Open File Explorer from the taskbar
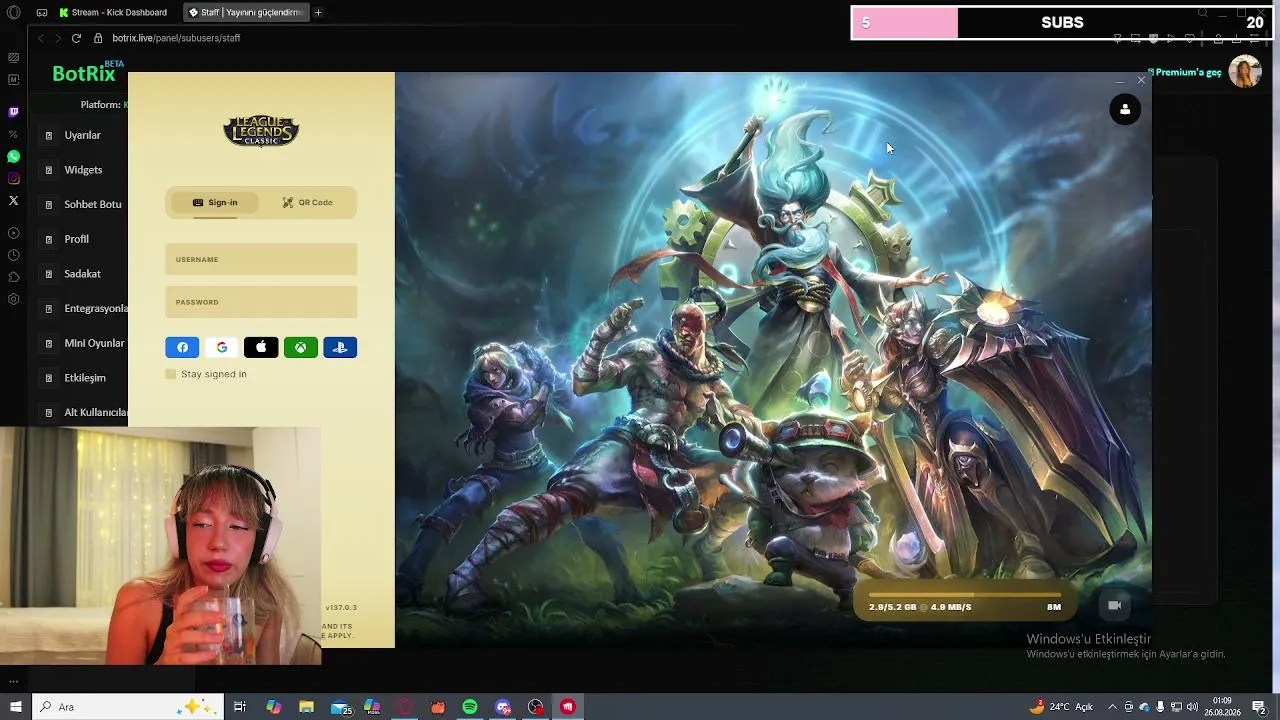Image resolution: width=1280 pixels, height=720 pixels. [307, 707]
